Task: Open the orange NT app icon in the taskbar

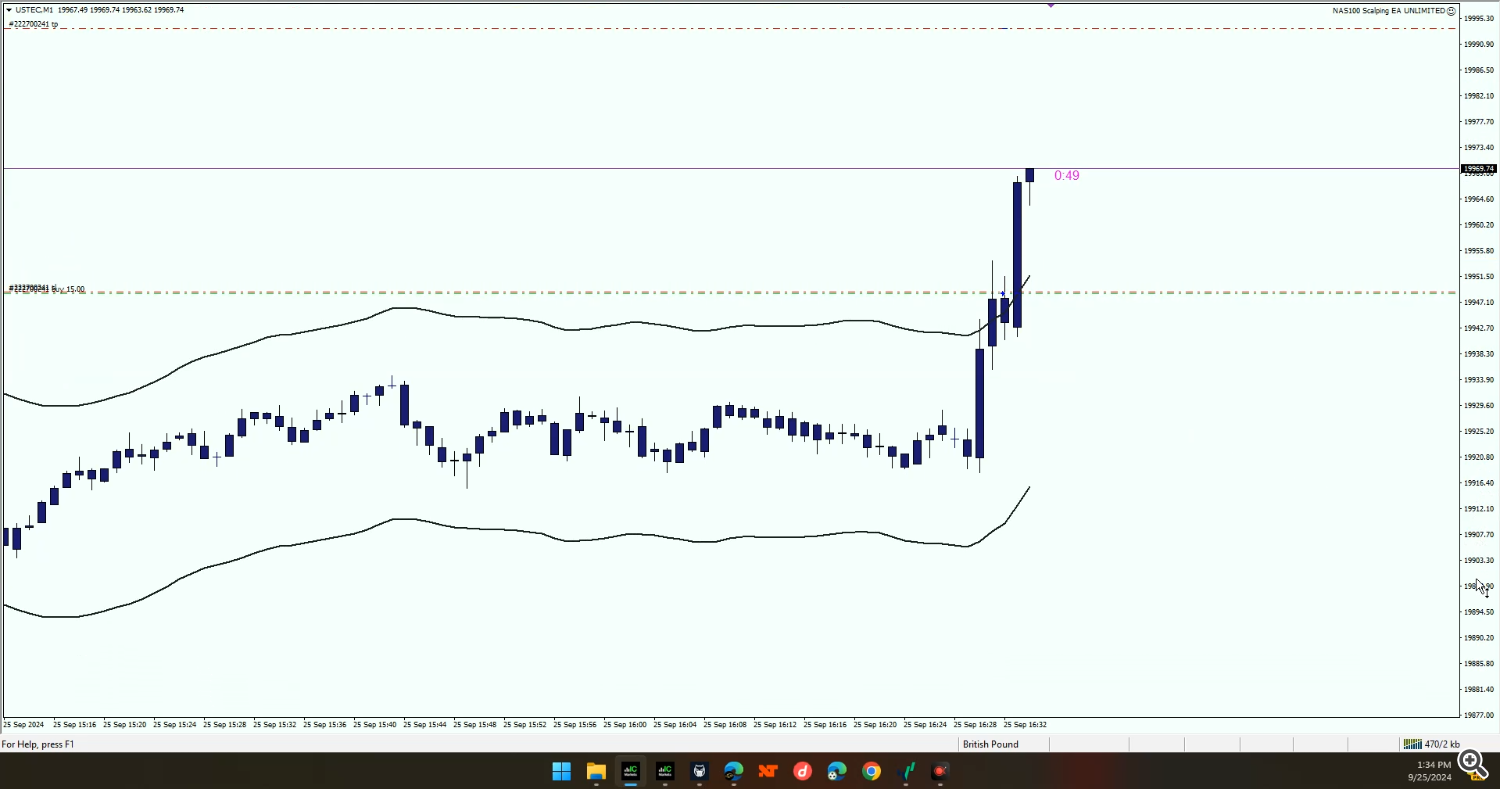Action: pyautogui.click(x=768, y=771)
